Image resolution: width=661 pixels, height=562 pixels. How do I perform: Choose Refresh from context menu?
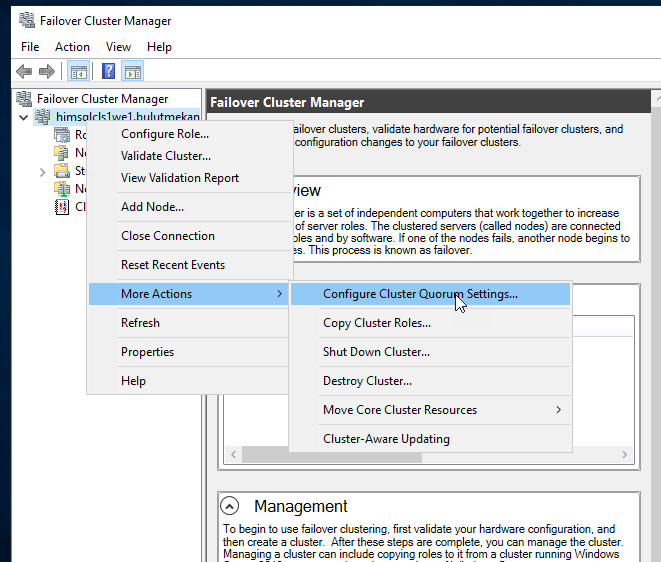point(188,323)
